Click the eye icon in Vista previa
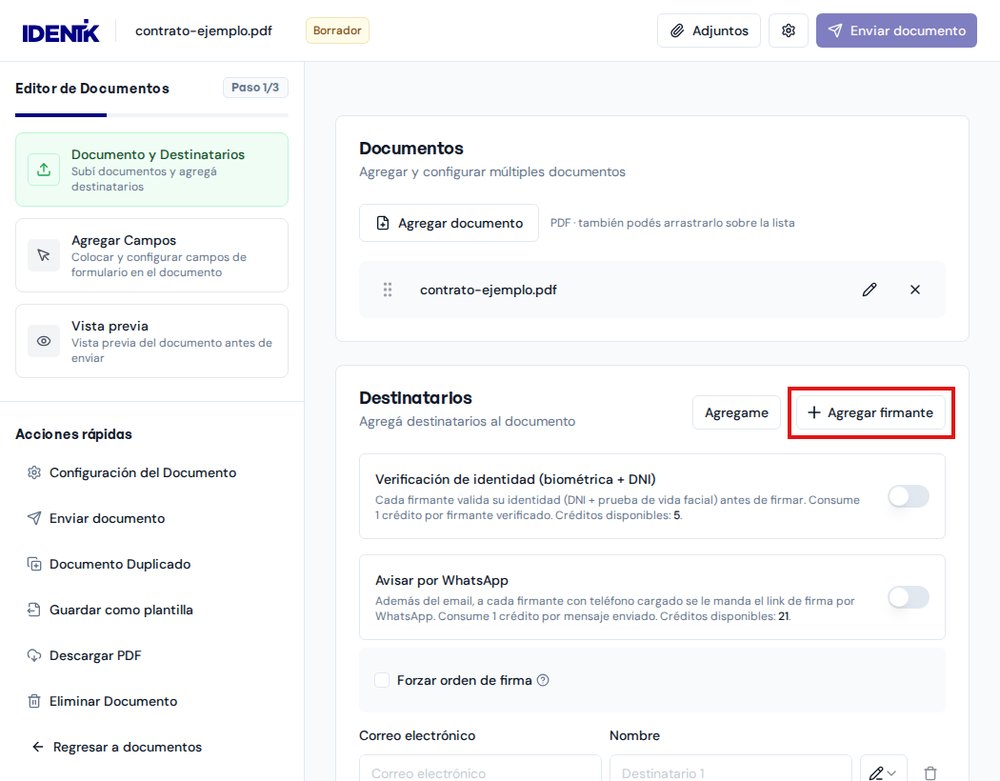 (43, 341)
